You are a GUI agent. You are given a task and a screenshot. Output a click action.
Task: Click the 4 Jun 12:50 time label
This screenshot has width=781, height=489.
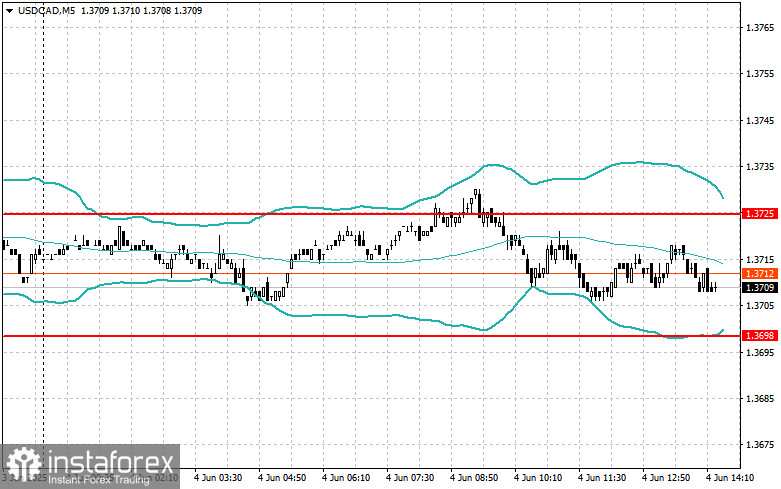pos(666,478)
